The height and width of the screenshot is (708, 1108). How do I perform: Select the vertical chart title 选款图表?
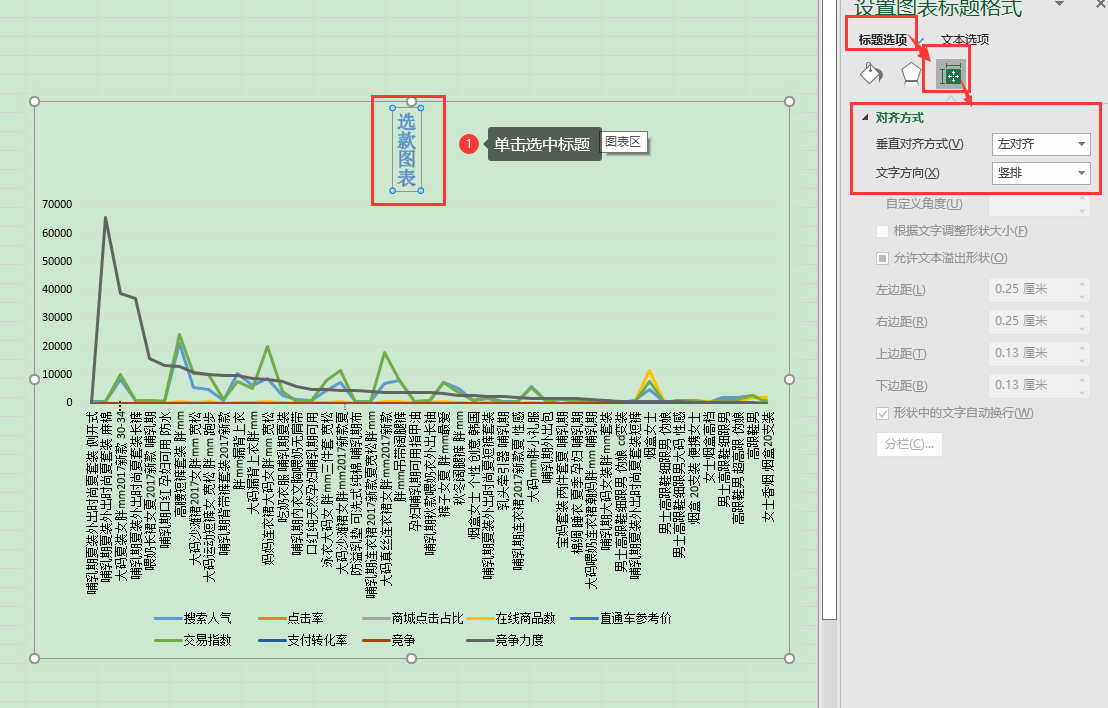[x=407, y=150]
